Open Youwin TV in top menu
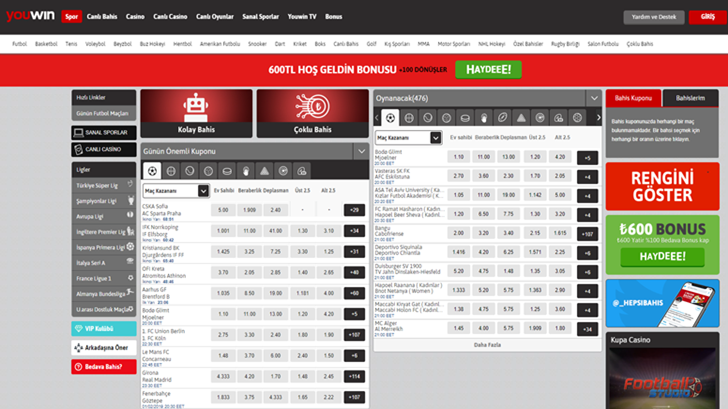This screenshot has width=728, height=409. tap(302, 17)
